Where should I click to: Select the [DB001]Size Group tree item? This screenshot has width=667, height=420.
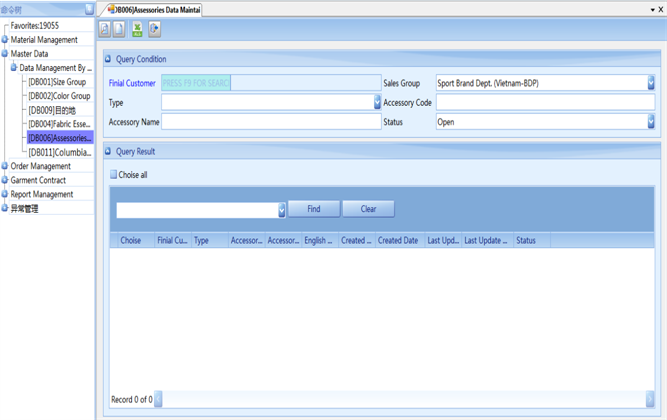[x=57, y=82]
